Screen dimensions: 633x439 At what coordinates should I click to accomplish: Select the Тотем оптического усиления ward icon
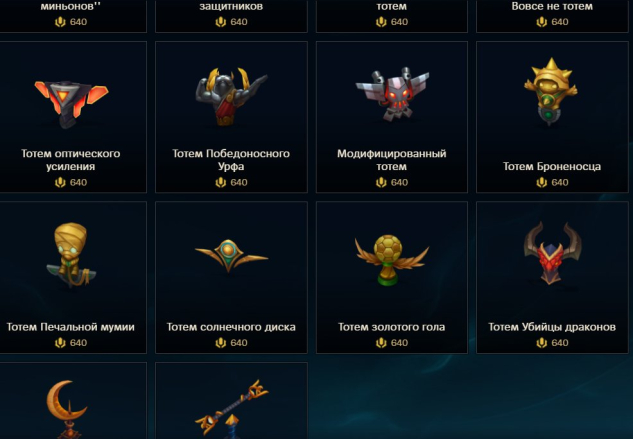(71, 103)
